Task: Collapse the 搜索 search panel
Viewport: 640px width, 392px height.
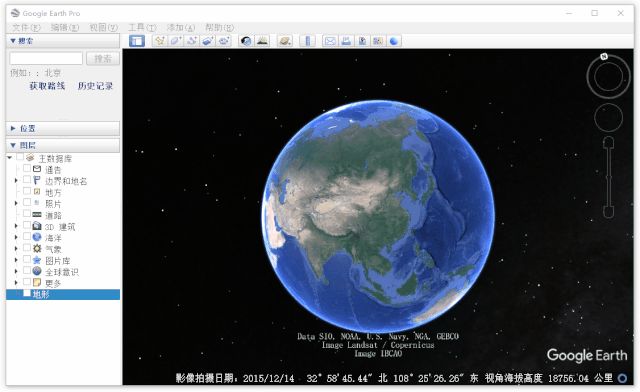Action: tap(13, 41)
